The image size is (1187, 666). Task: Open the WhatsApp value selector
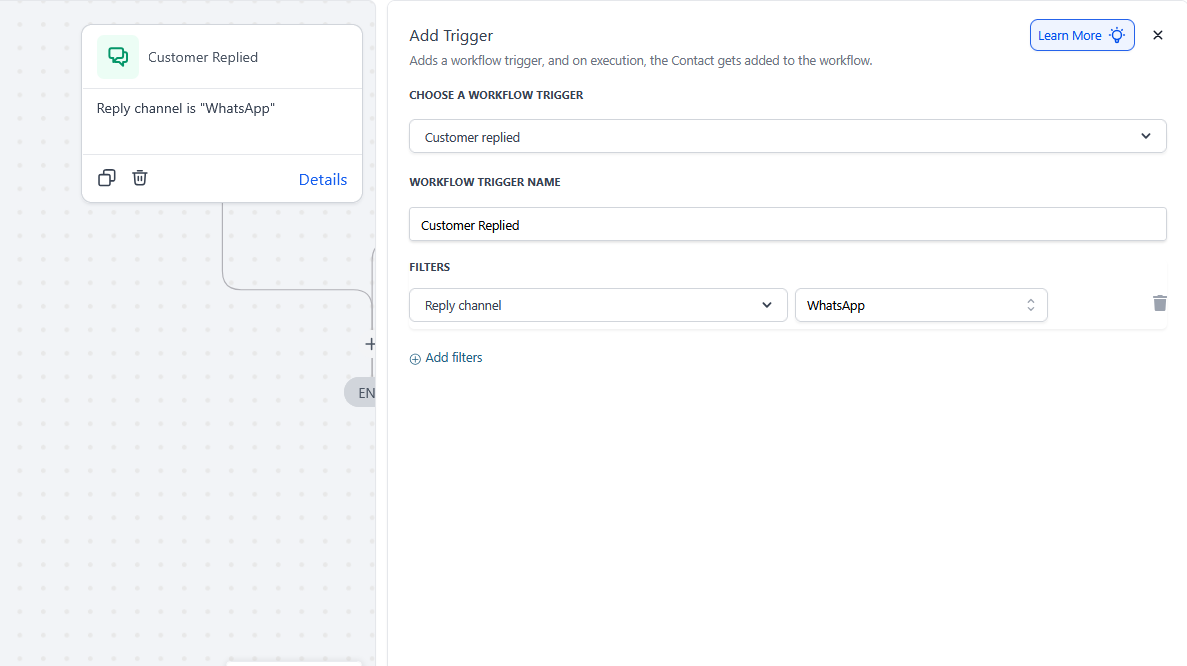click(920, 305)
